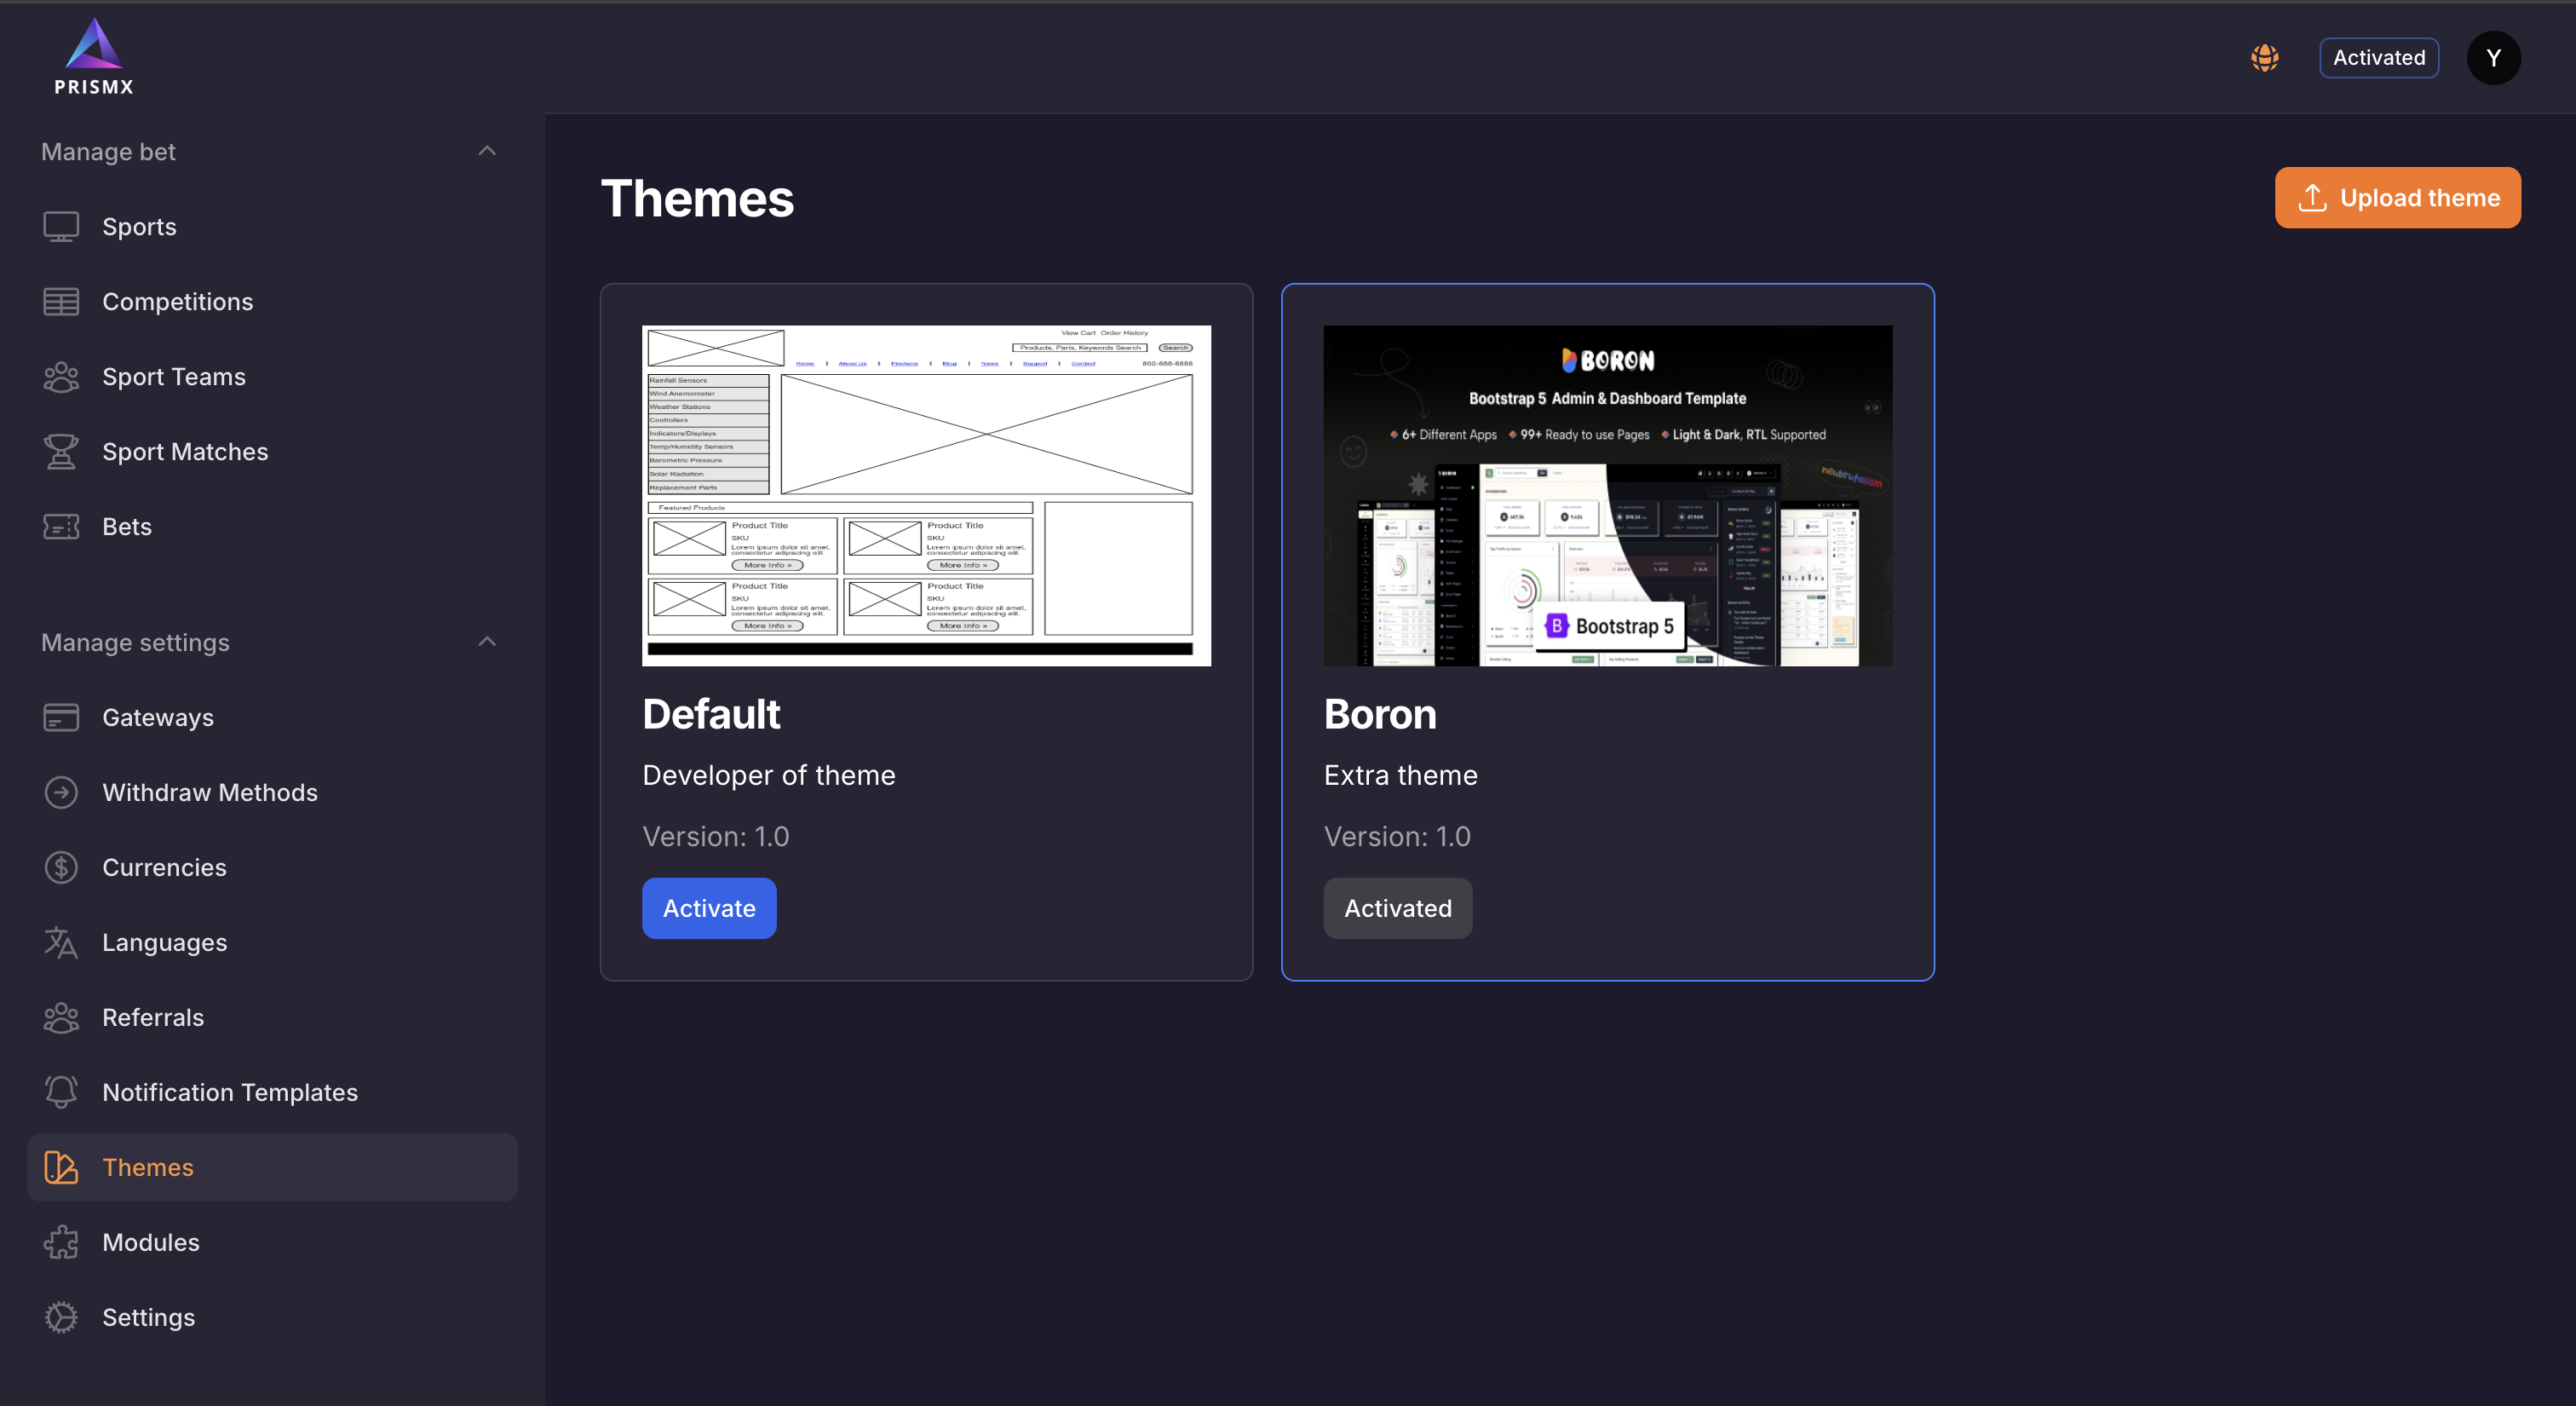Click the PrismX logo
2576x1406 pixels.
[x=93, y=57]
